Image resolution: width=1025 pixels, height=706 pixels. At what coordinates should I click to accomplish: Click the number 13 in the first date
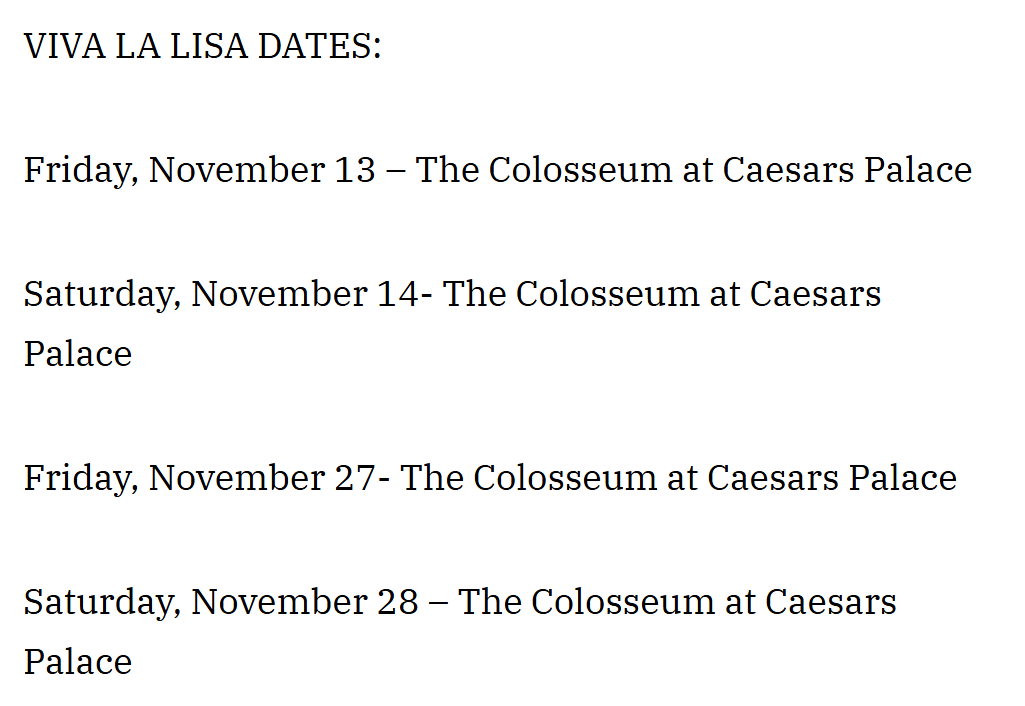(355, 171)
